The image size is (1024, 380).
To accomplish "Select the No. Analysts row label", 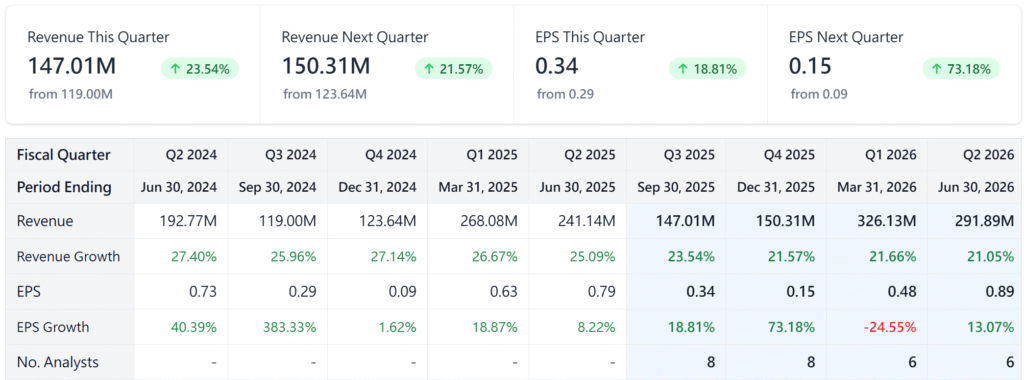I will [58, 362].
